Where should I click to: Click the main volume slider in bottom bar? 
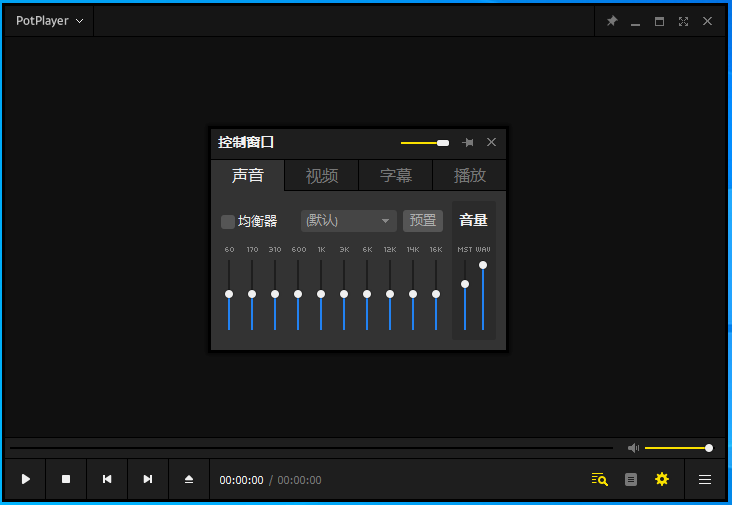coord(679,448)
